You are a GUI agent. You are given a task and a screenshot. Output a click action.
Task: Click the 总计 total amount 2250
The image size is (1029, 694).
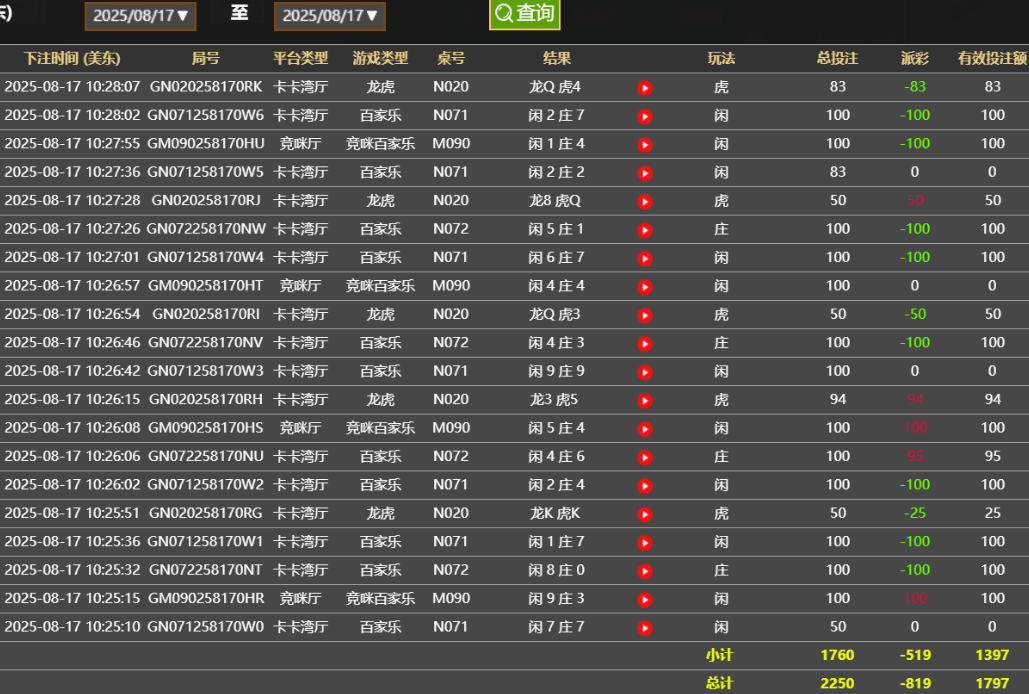837,681
